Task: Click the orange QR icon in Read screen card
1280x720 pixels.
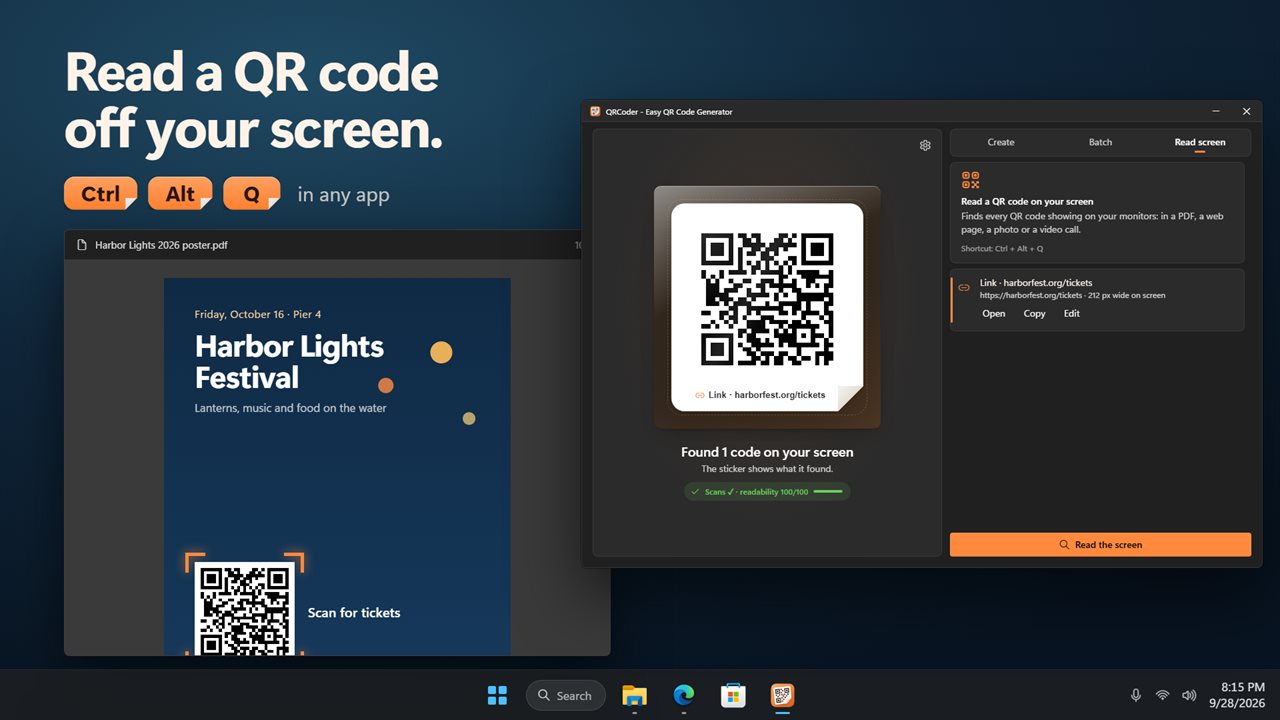Action: click(970, 180)
